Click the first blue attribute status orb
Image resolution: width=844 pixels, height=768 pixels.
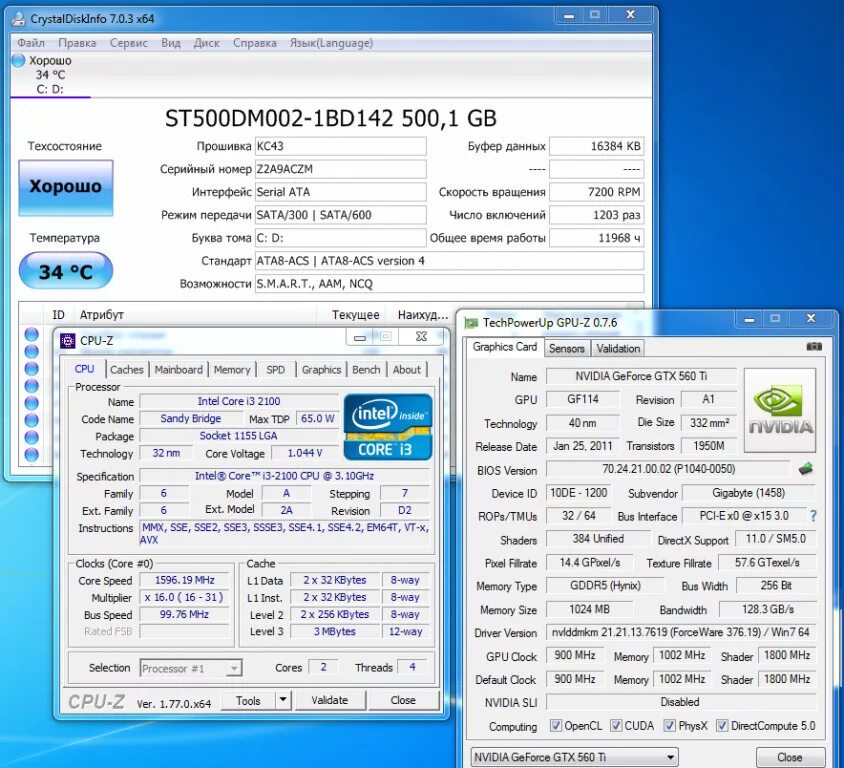pyautogui.click(x=31, y=334)
